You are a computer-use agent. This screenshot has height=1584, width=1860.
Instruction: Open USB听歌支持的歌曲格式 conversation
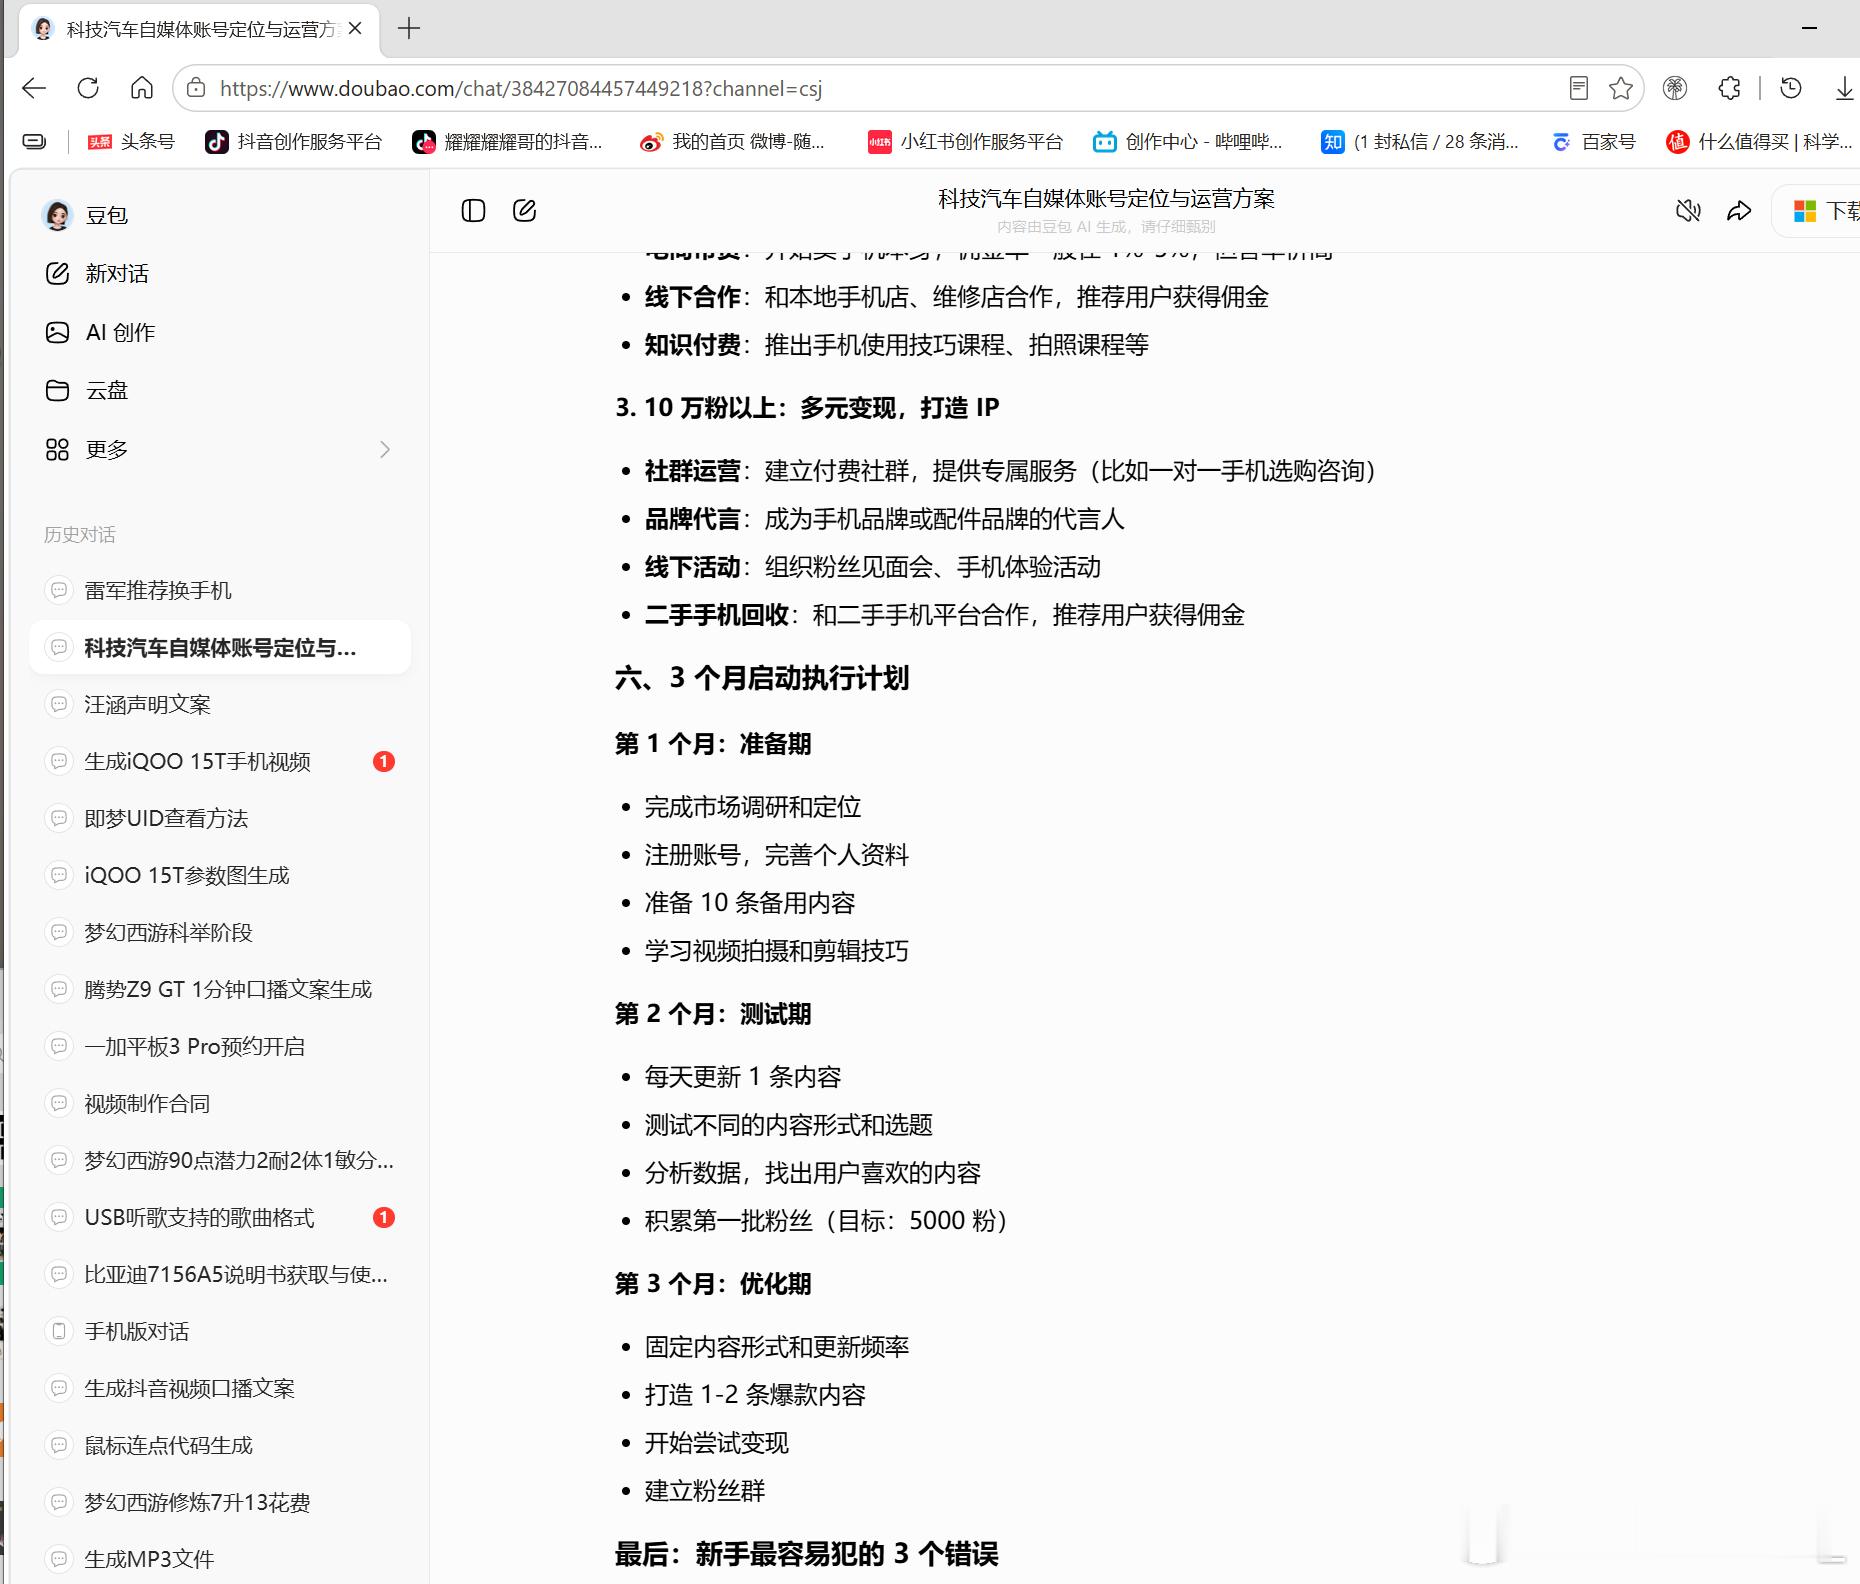pyautogui.click(x=220, y=1217)
